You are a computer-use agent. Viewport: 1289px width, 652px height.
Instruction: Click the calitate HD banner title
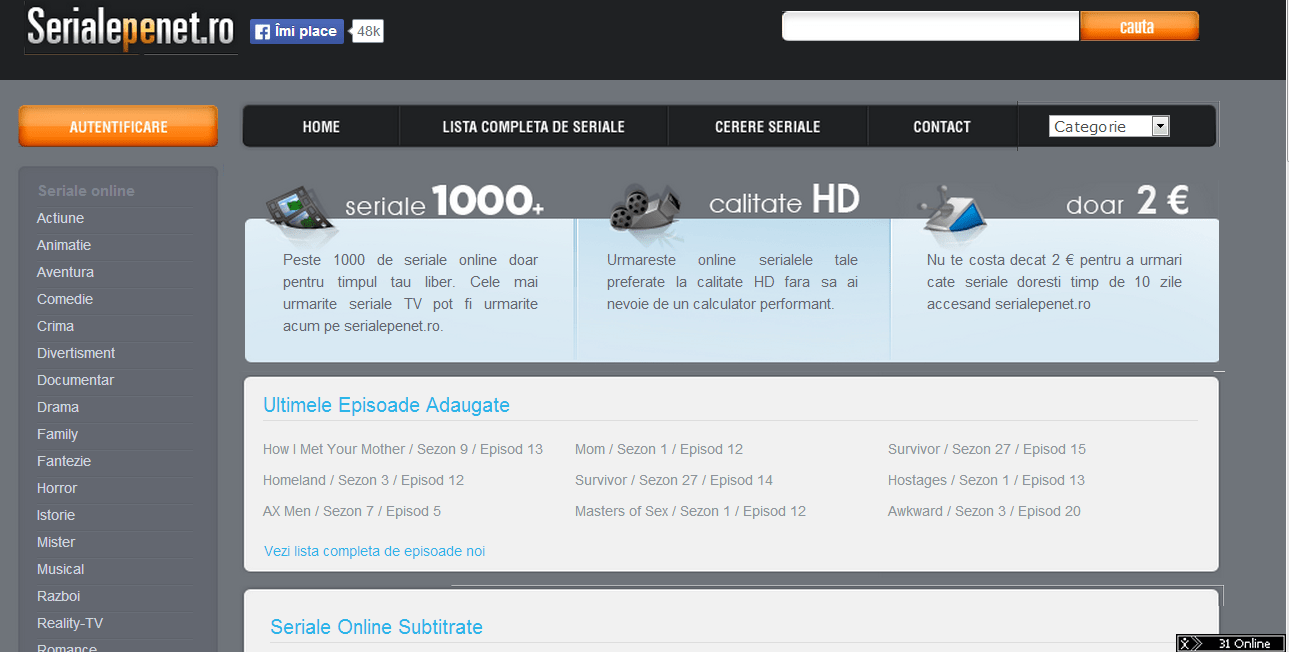pos(784,201)
